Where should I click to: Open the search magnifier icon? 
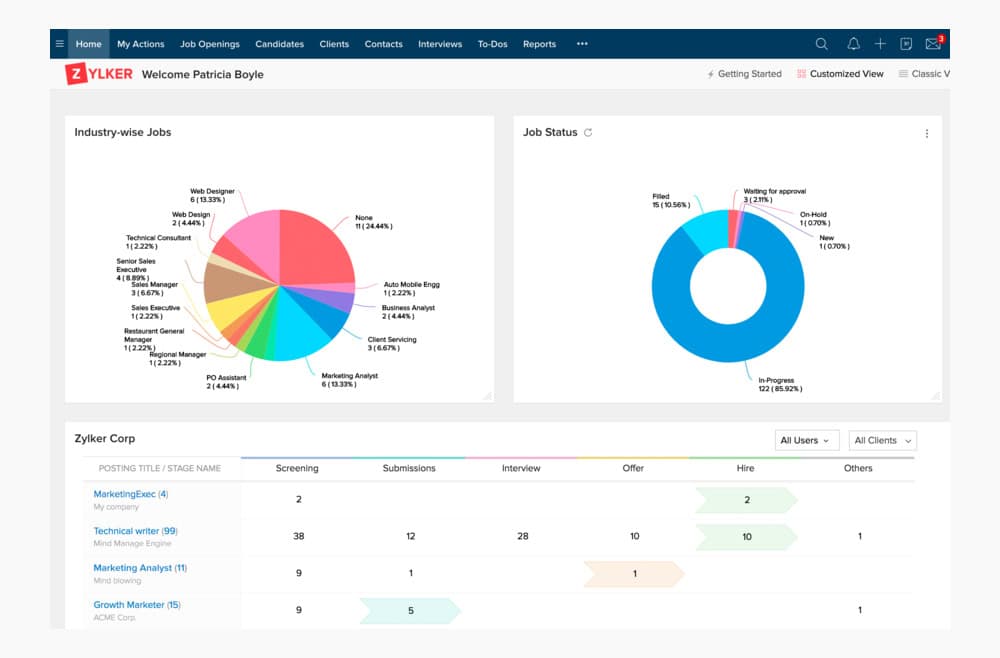(x=821, y=44)
